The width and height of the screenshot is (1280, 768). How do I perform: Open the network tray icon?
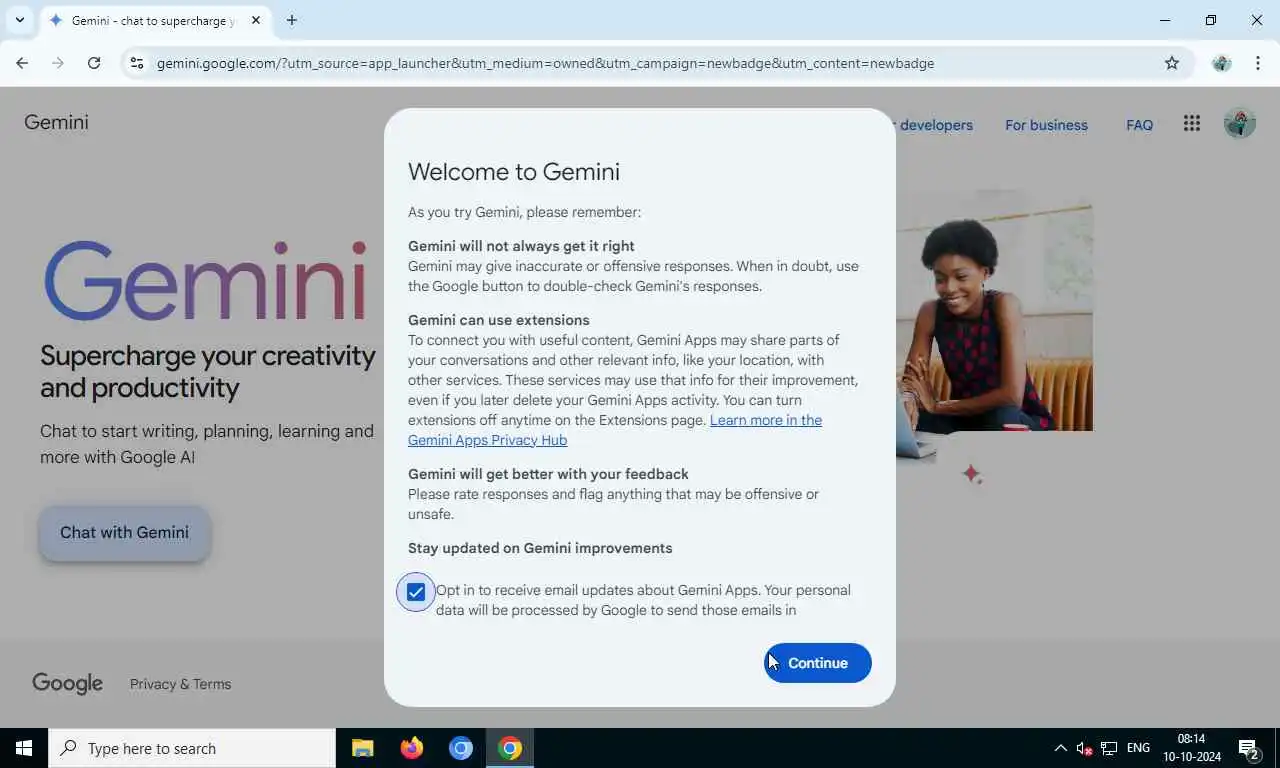1109,748
